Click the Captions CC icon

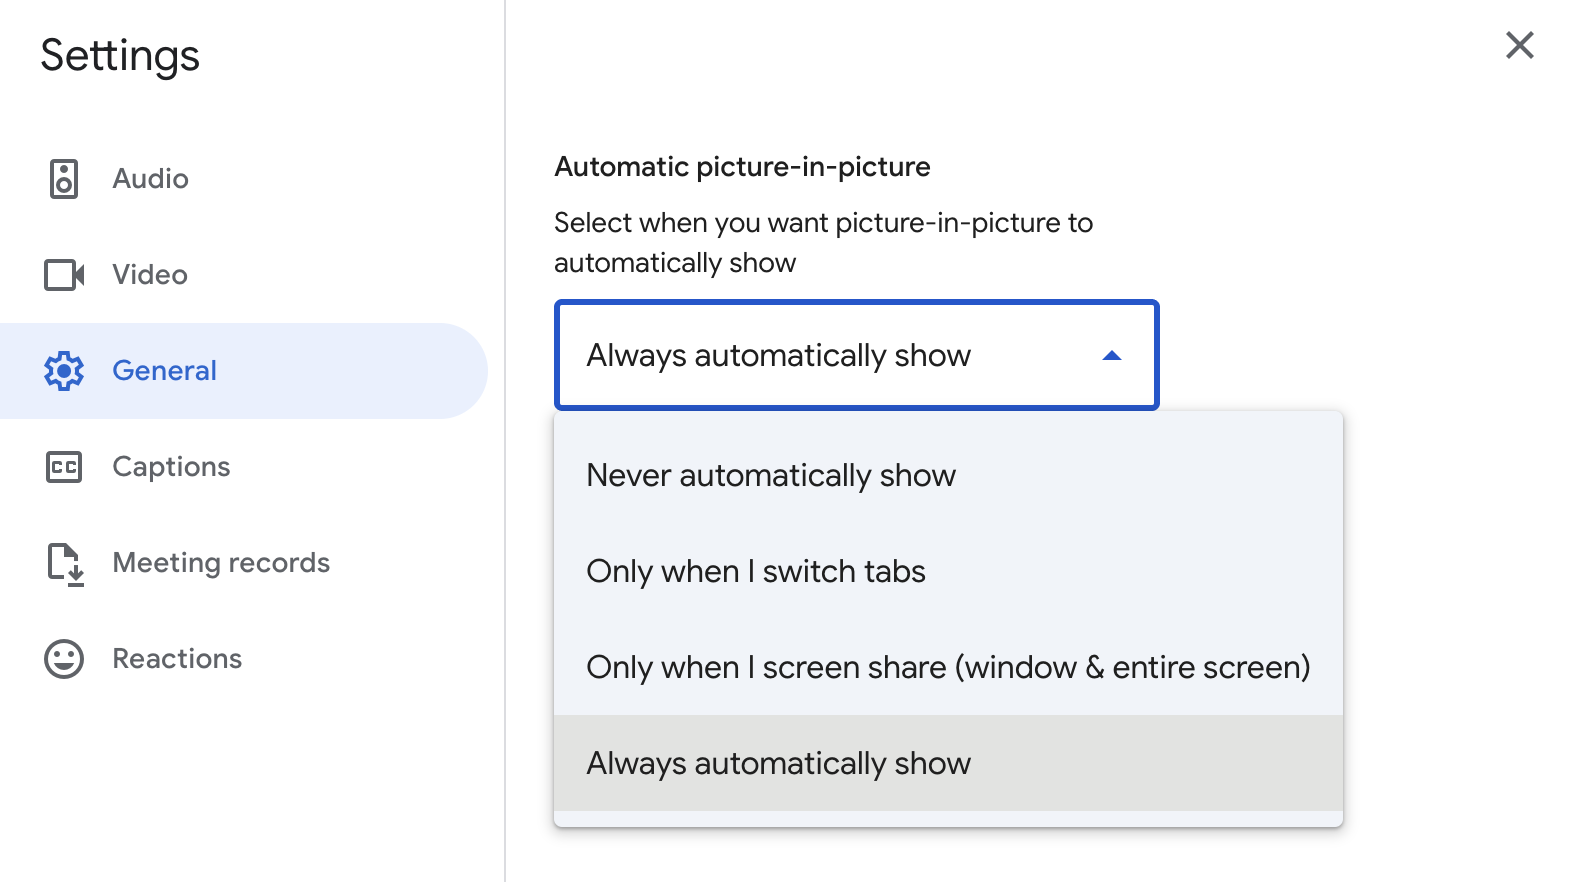(64, 467)
